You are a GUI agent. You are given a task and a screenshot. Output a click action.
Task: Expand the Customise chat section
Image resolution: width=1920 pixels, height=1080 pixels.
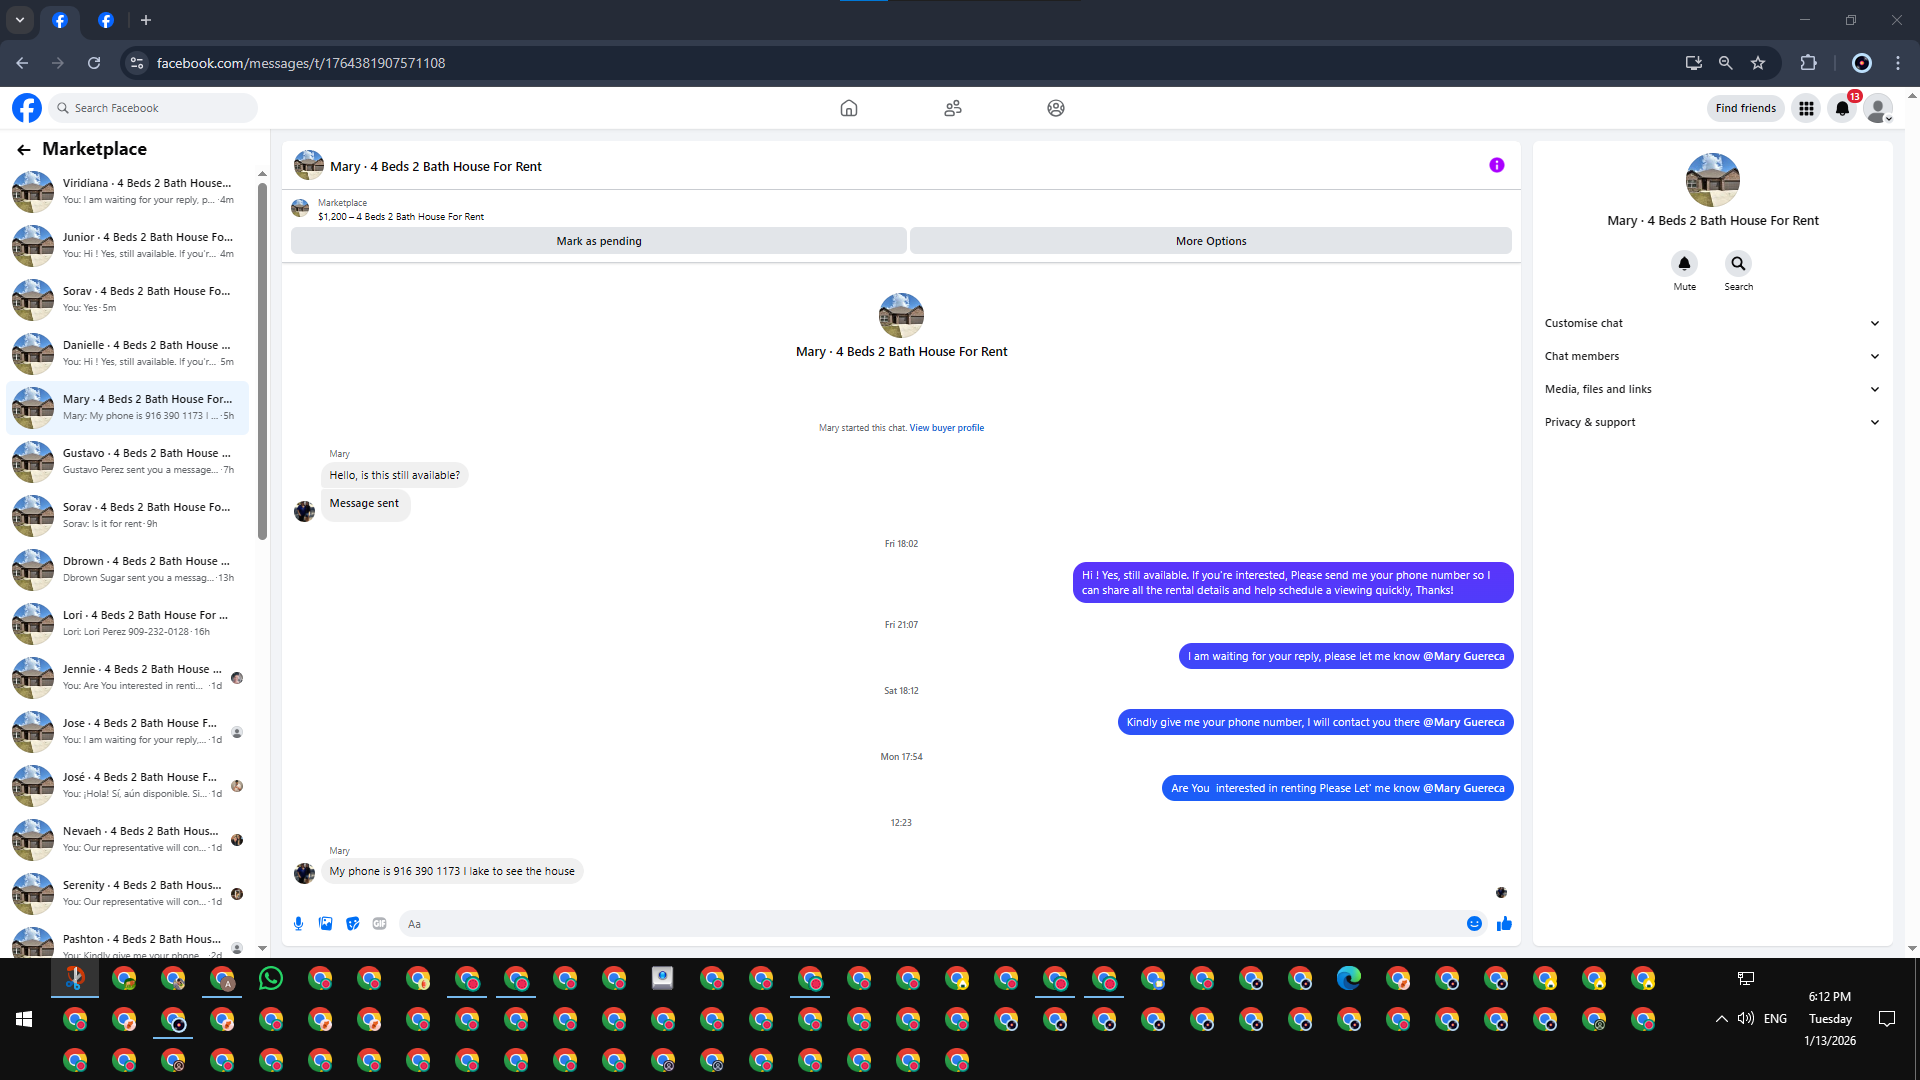[1712, 323]
